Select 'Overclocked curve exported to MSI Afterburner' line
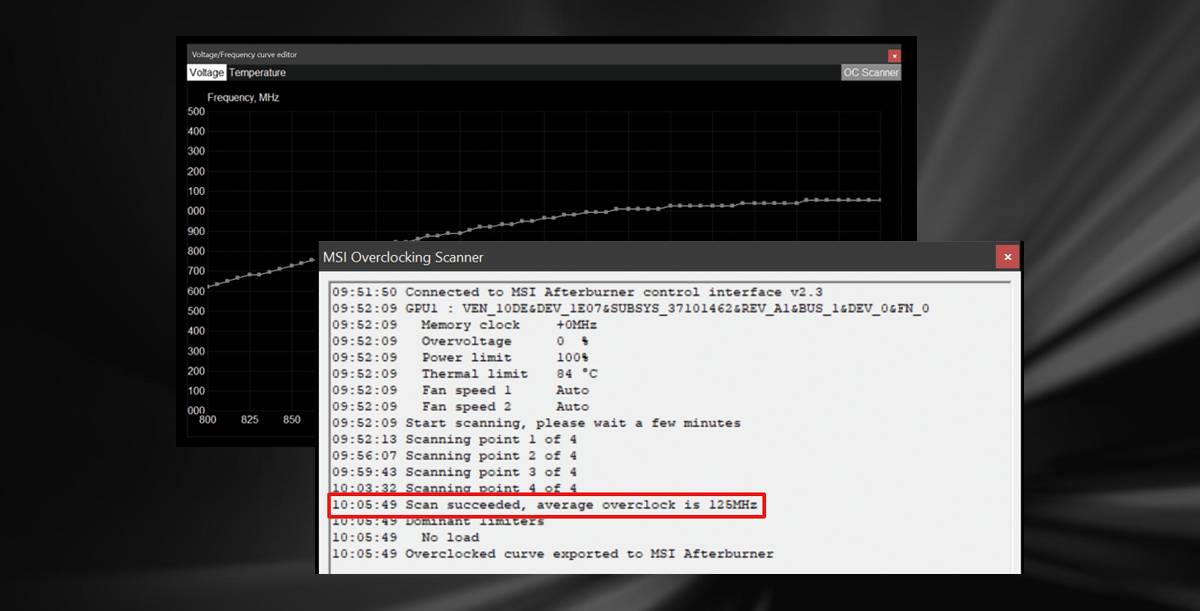Image resolution: width=1200 pixels, height=611 pixels. point(553,554)
